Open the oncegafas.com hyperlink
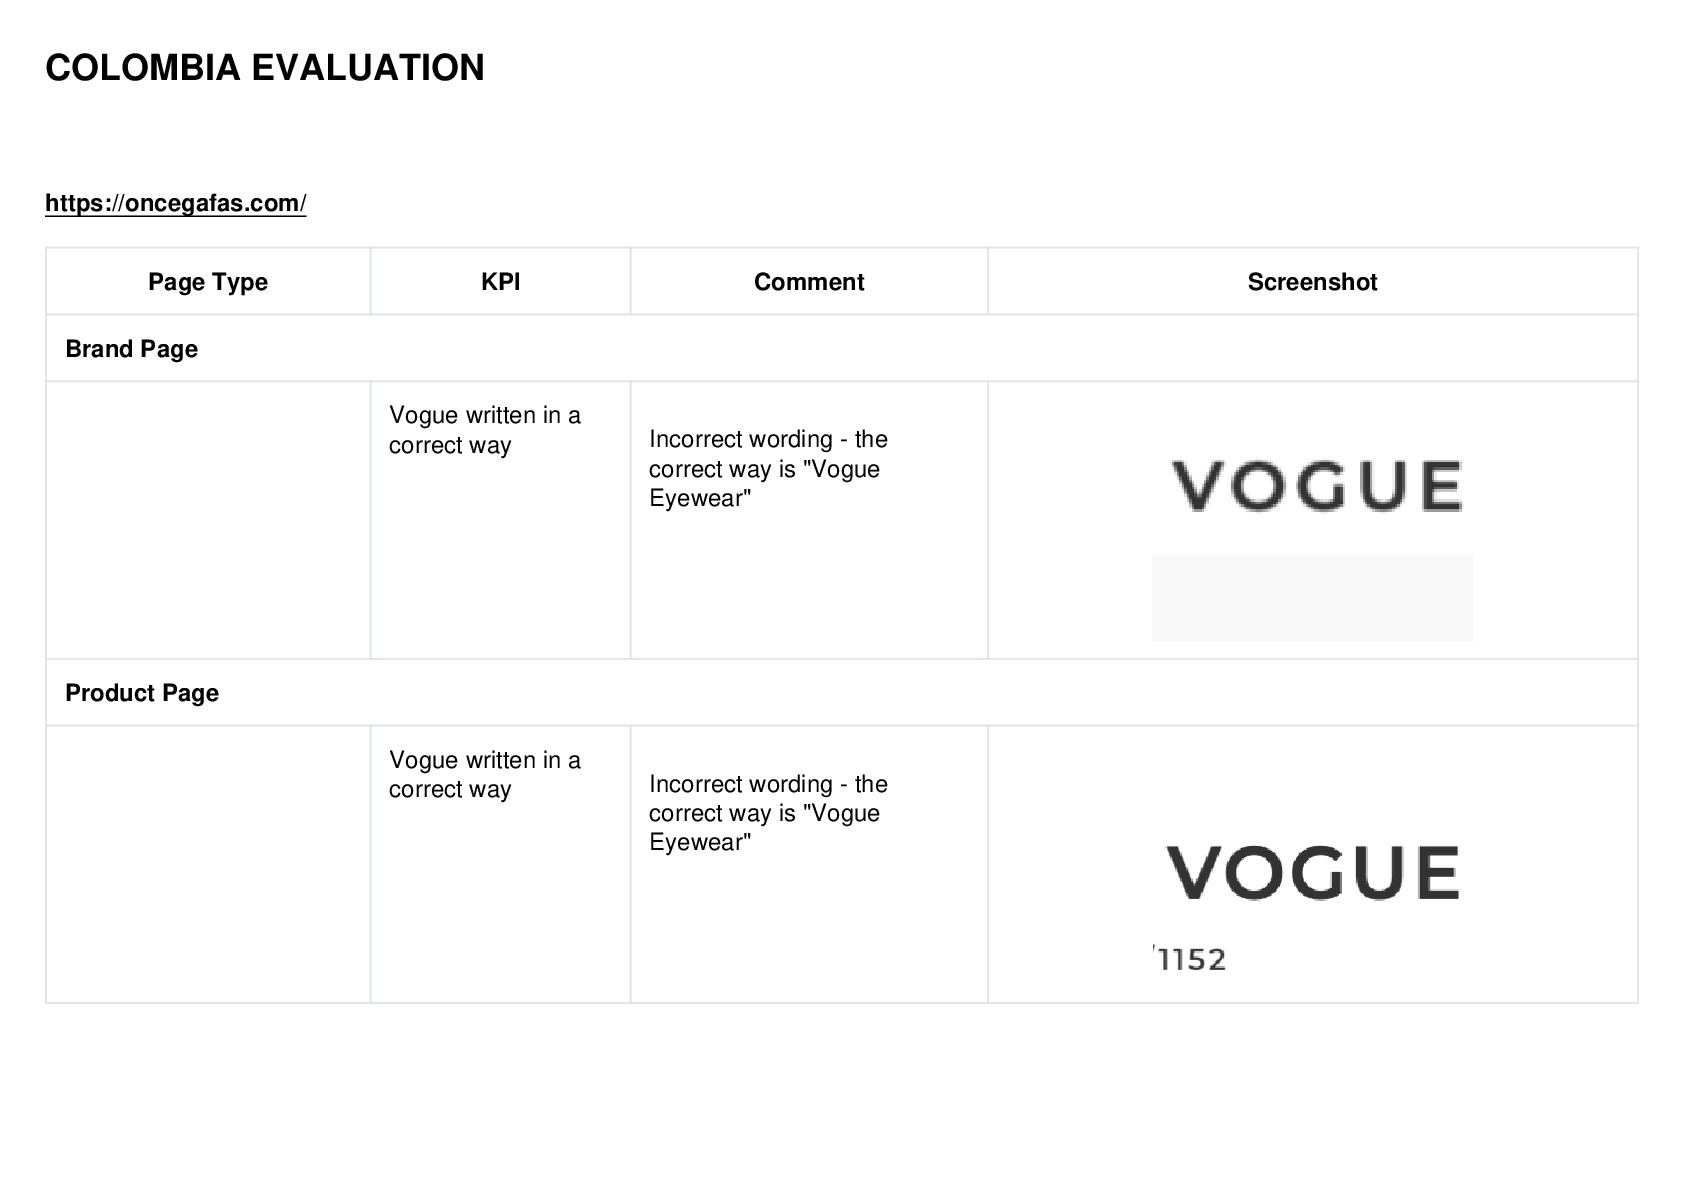 (x=176, y=203)
